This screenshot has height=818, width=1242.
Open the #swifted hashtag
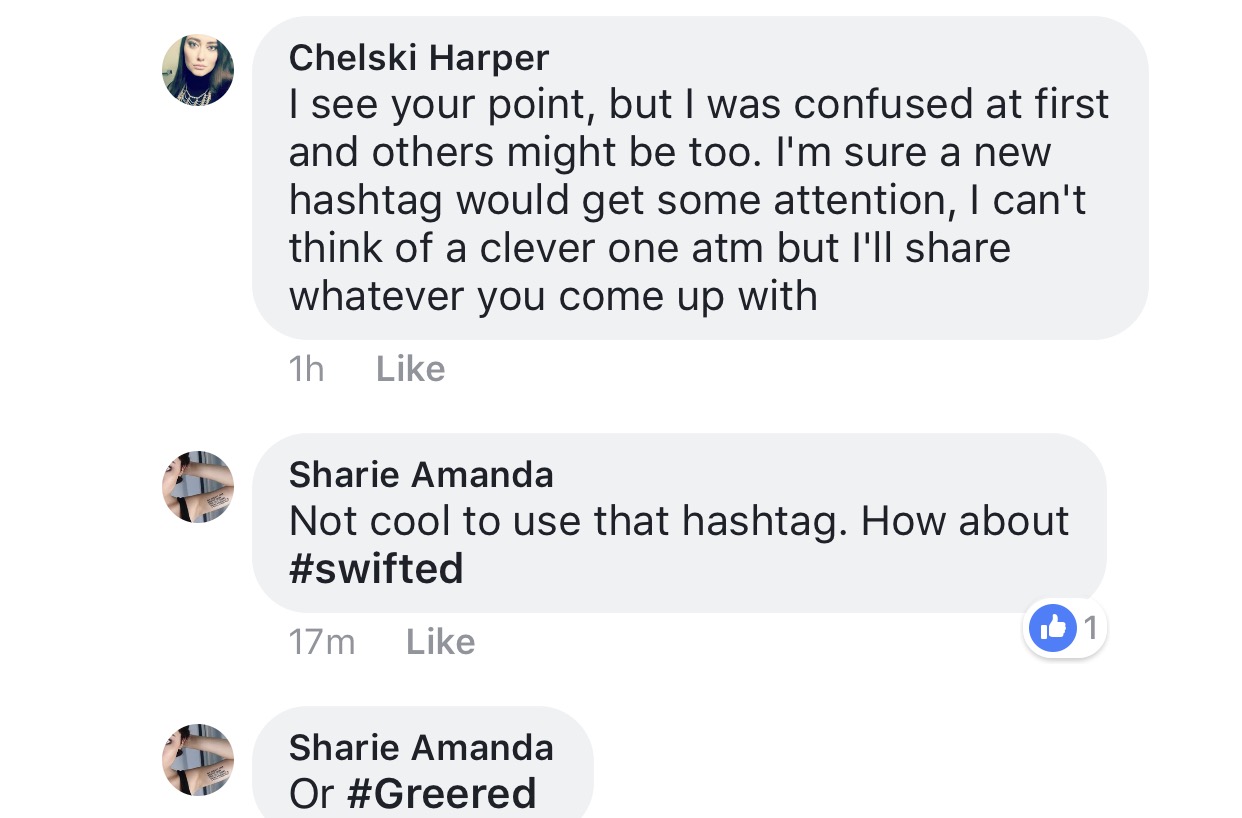(x=376, y=569)
